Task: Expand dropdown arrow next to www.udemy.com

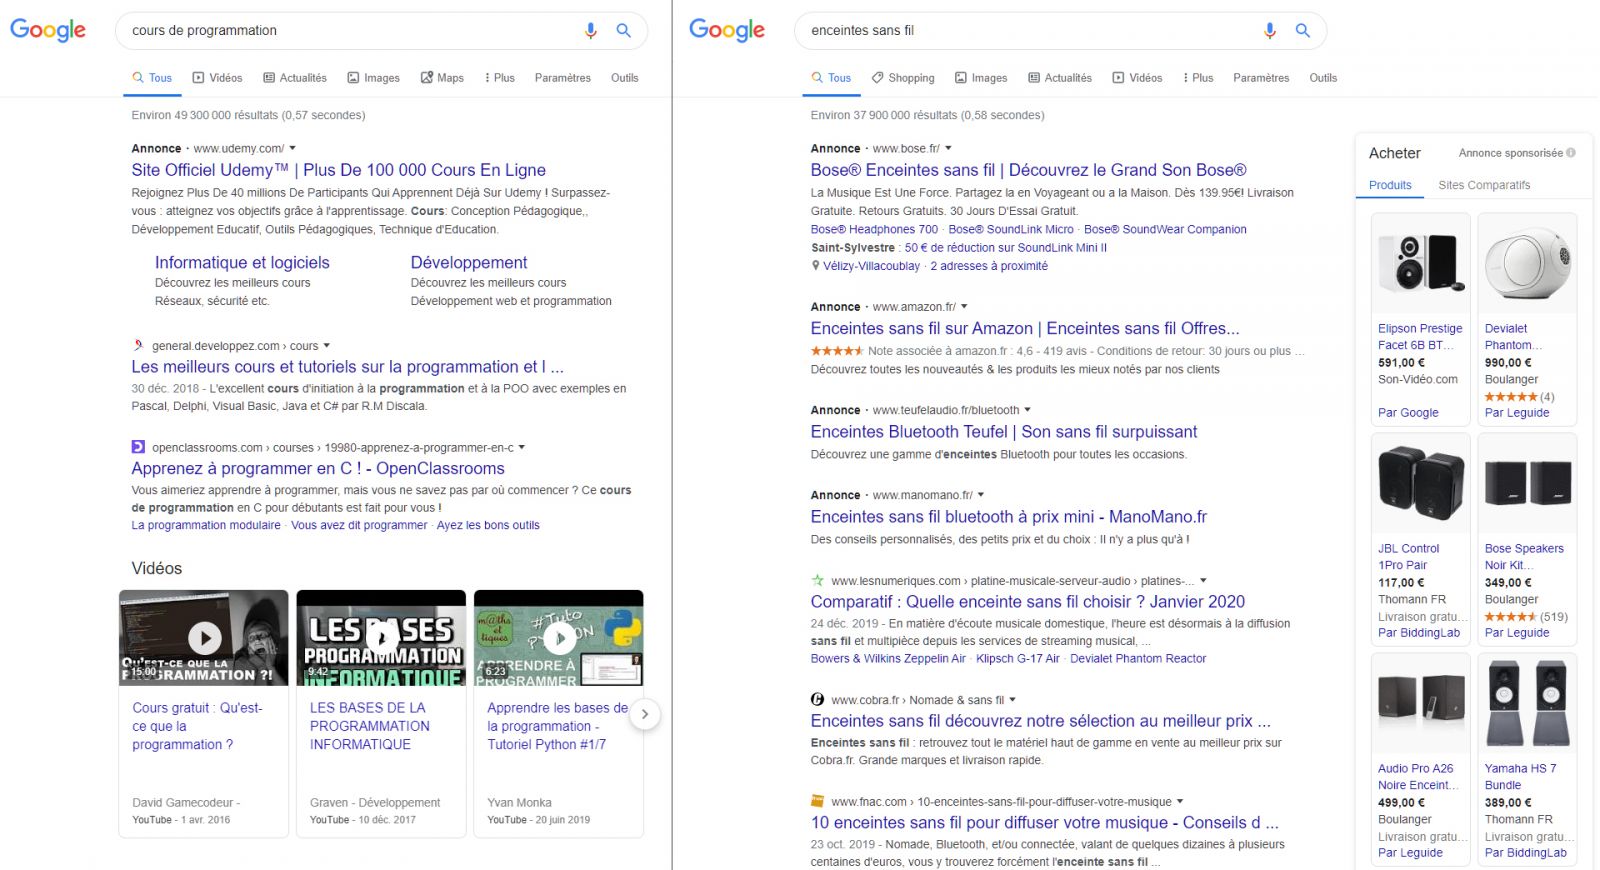Action: pyautogui.click(x=293, y=149)
